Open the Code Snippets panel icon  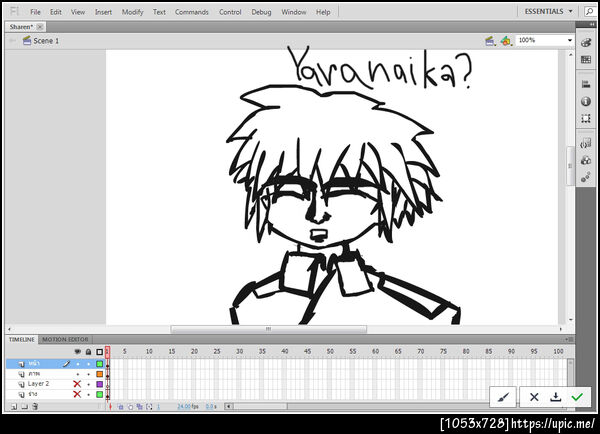pyautogui.click(x=586, y=144)
